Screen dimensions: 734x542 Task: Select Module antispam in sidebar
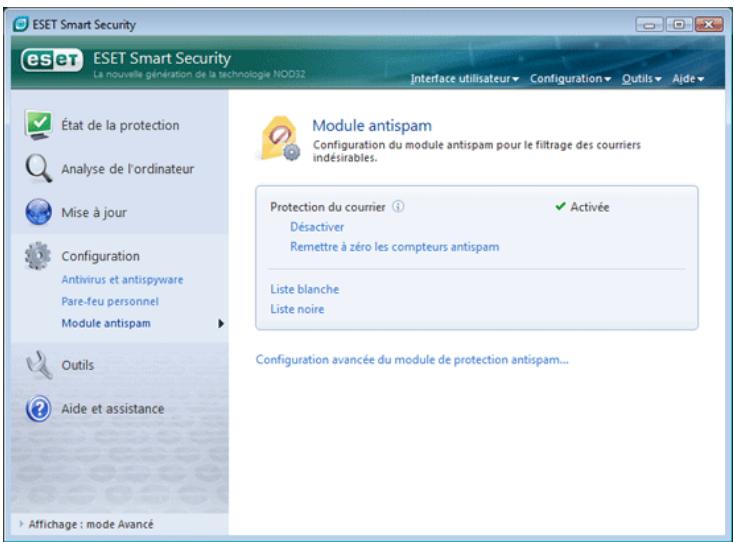pos(106,323)
